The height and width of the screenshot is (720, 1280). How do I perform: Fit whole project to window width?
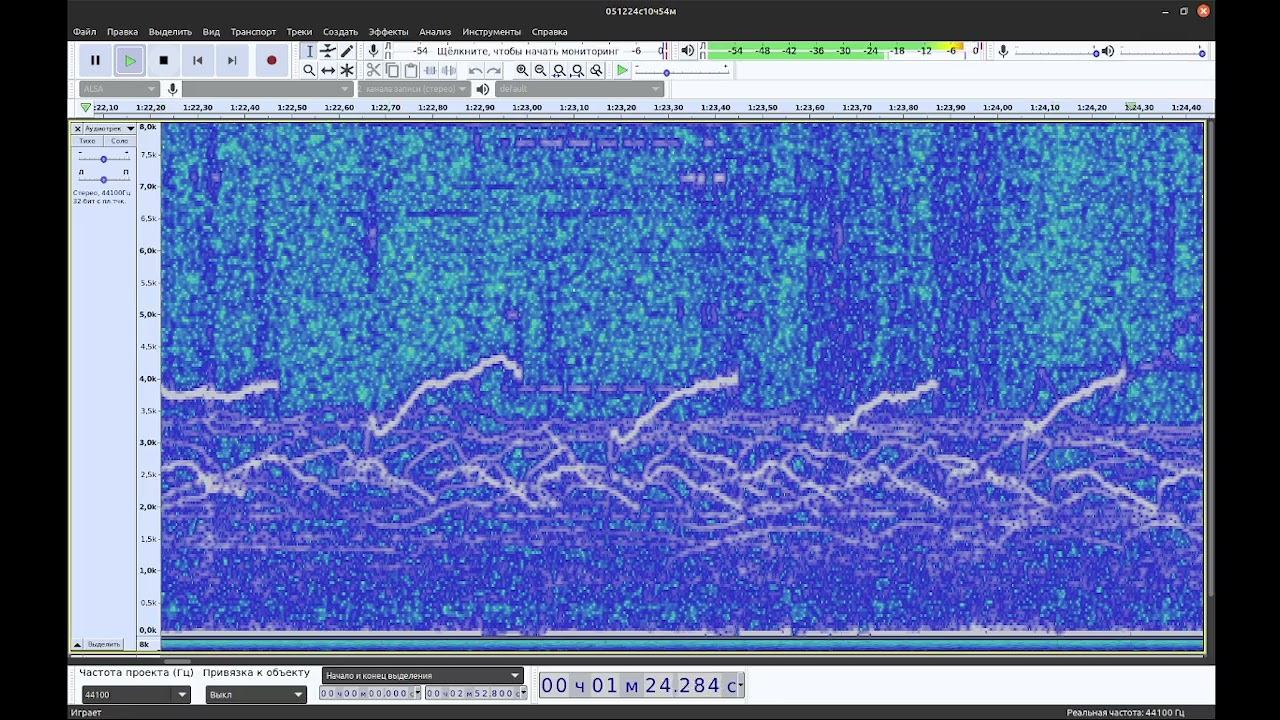[x=578, y=70]
